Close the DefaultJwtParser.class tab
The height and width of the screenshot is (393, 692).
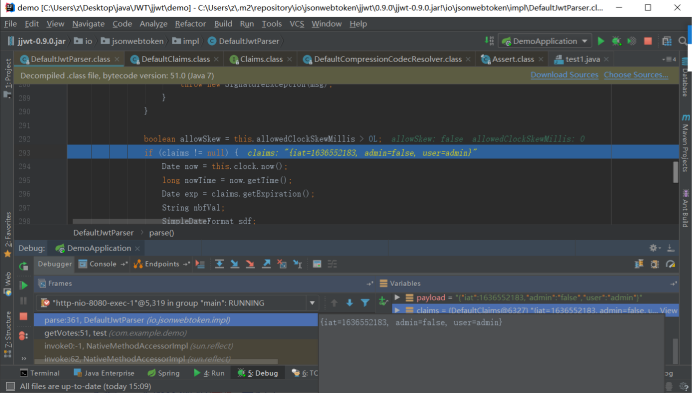coord(117,59)
